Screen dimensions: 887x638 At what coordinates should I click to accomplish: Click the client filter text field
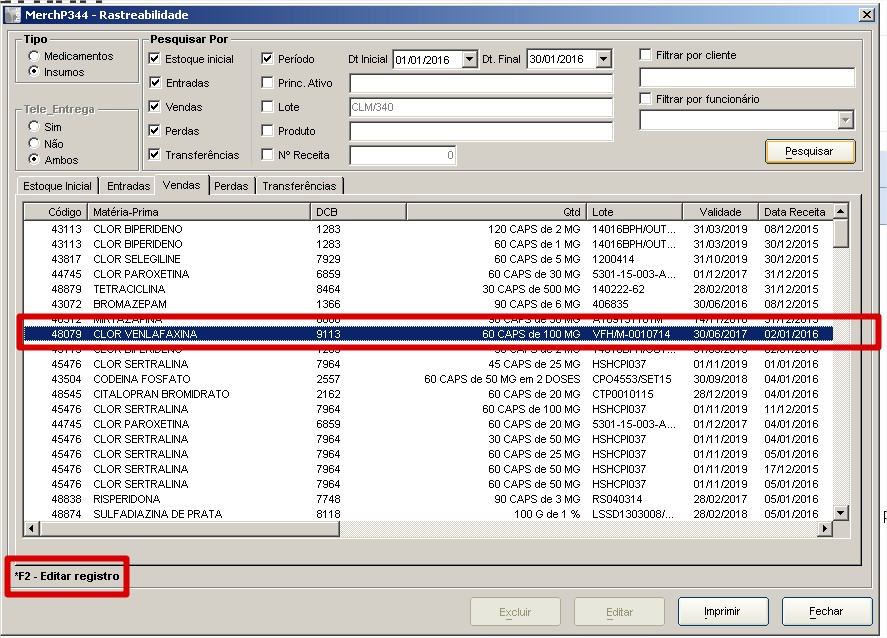pyautogui.click(x=747, y=77)
